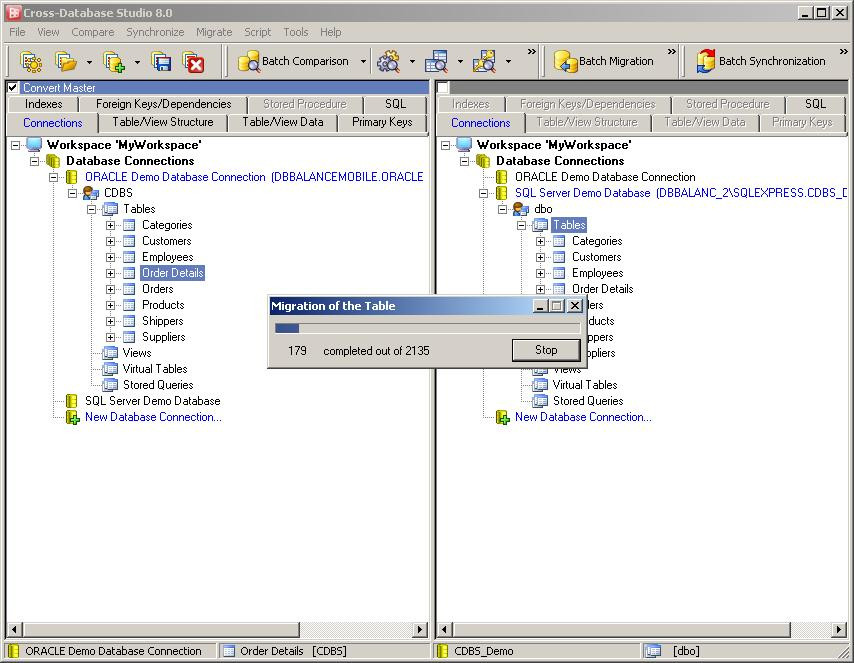This screenshot has height=663, width=854.
Task: Stop the table migration
Action: pos(546,350)
